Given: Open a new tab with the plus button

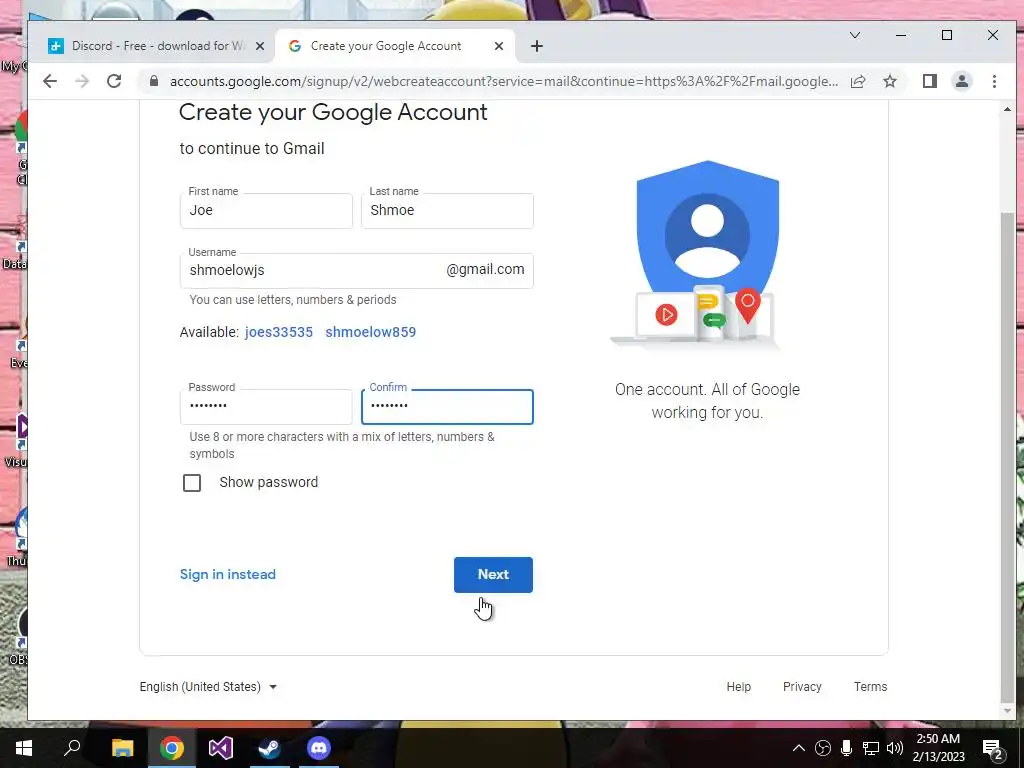Looking at the screenshot, I should point(537,46).
